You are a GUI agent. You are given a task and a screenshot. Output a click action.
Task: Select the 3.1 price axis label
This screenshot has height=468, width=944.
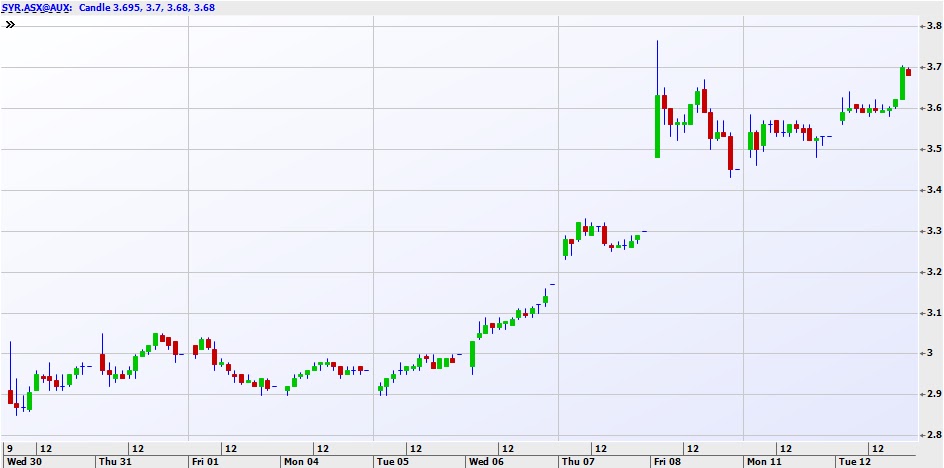coord(935,313)
